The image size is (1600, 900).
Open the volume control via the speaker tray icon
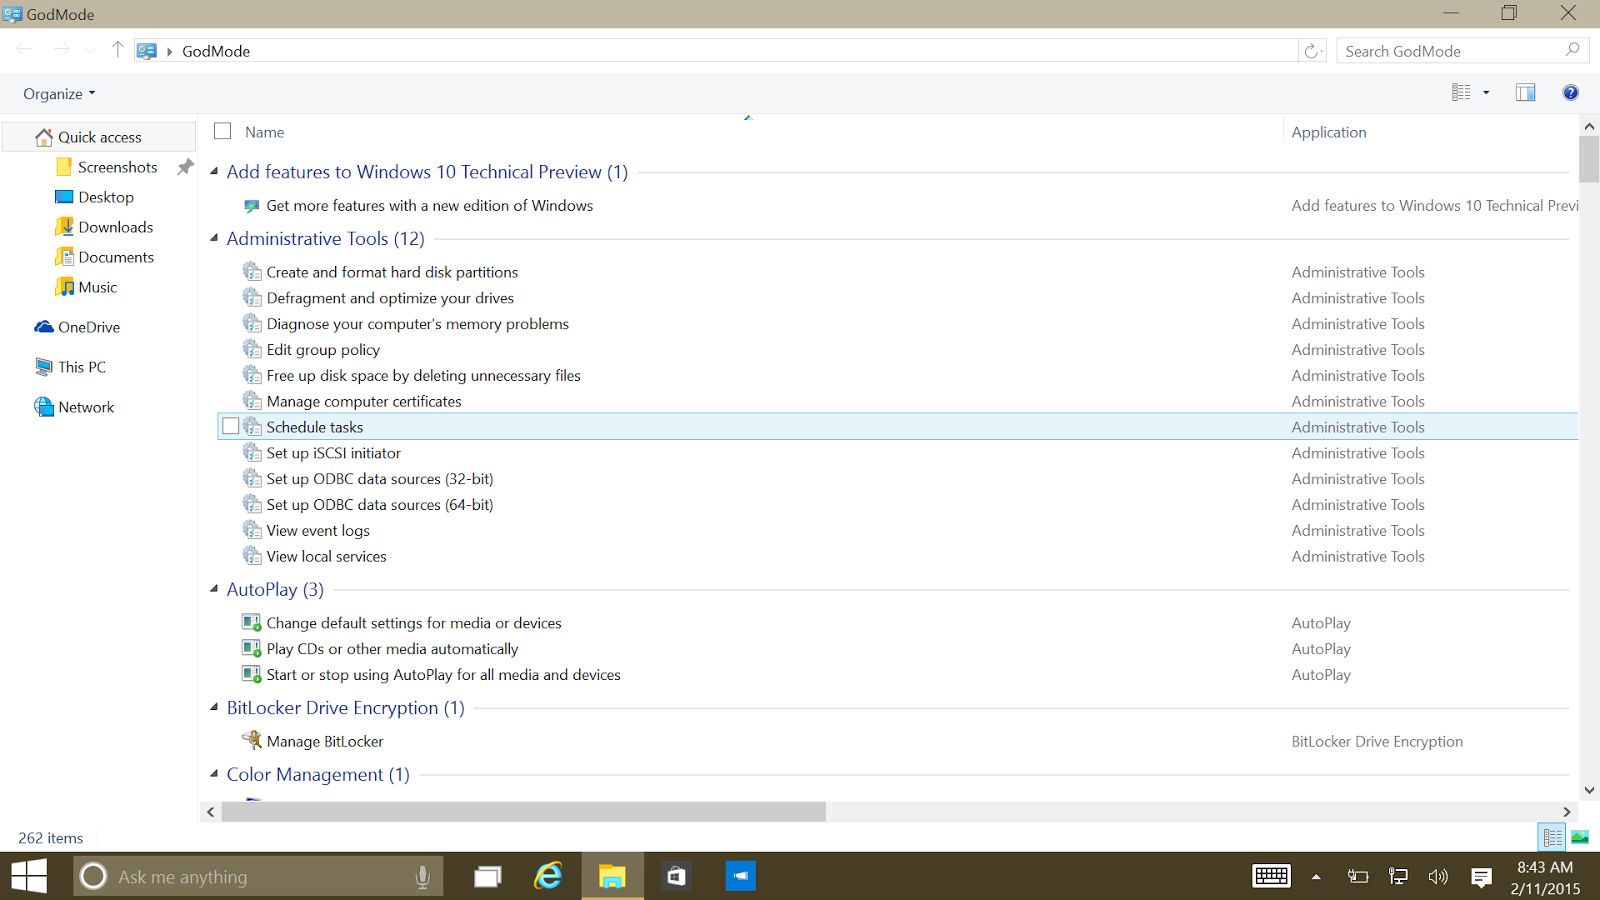tap(1438, 876)
